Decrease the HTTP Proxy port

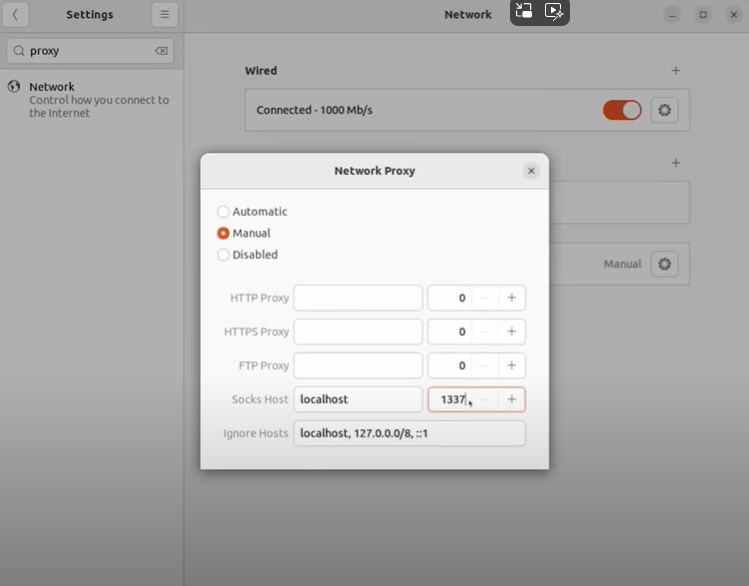tap(485, 298)
